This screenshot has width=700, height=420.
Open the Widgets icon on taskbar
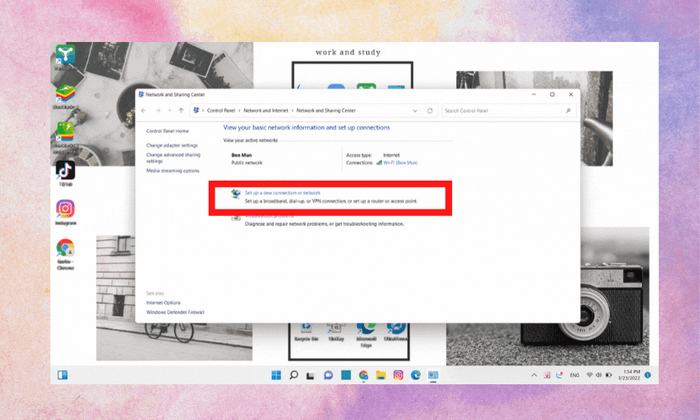[62, 375]
